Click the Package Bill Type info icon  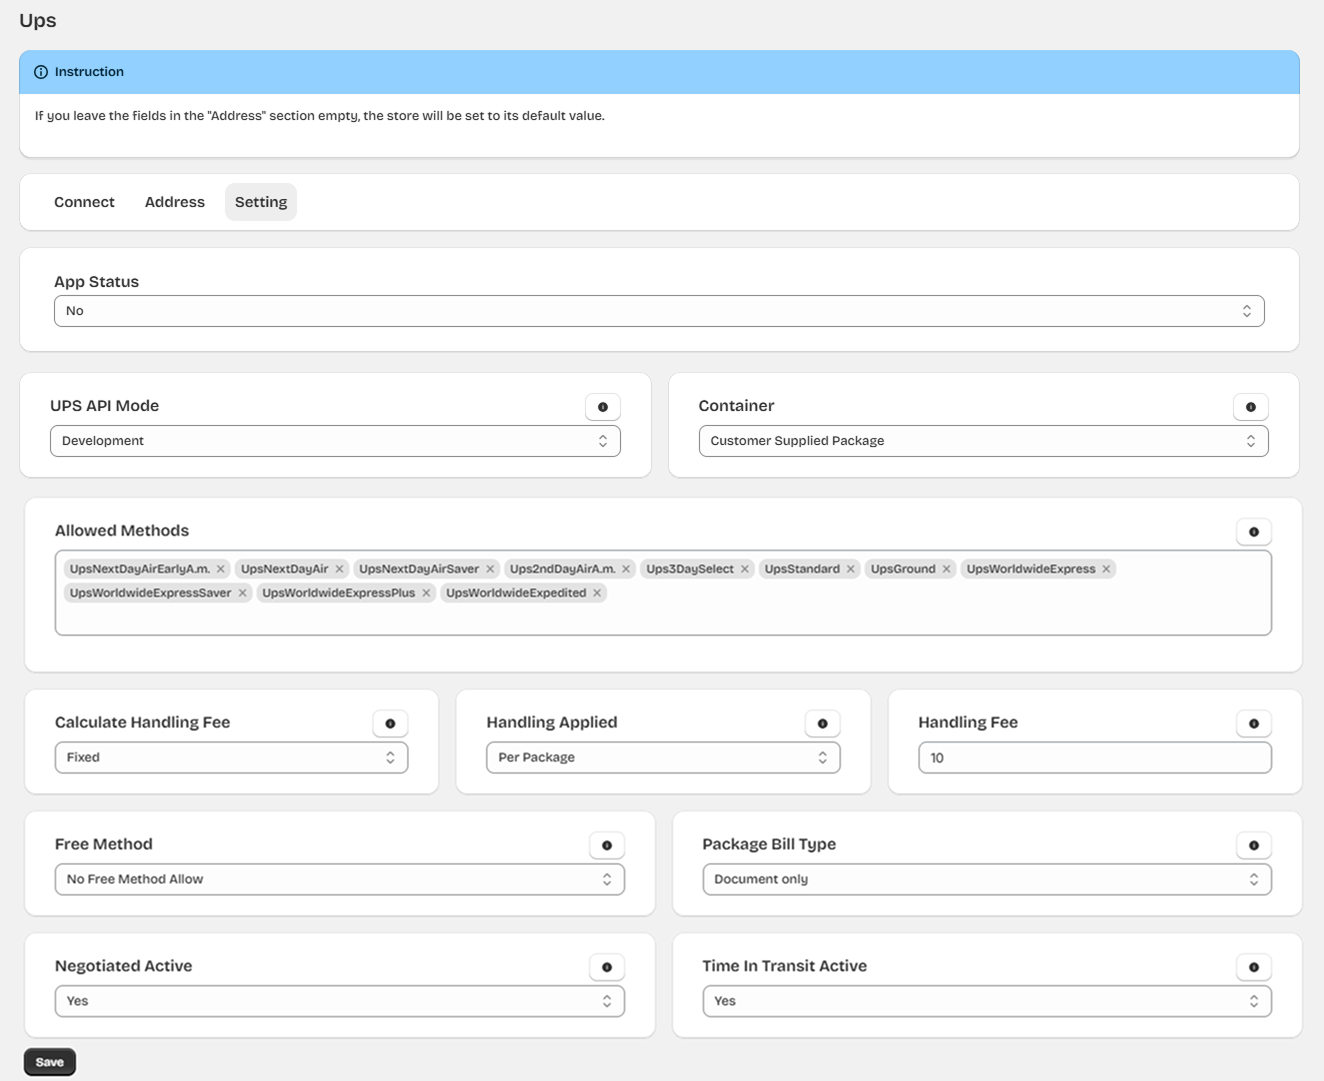click(x=1253, y=846)
